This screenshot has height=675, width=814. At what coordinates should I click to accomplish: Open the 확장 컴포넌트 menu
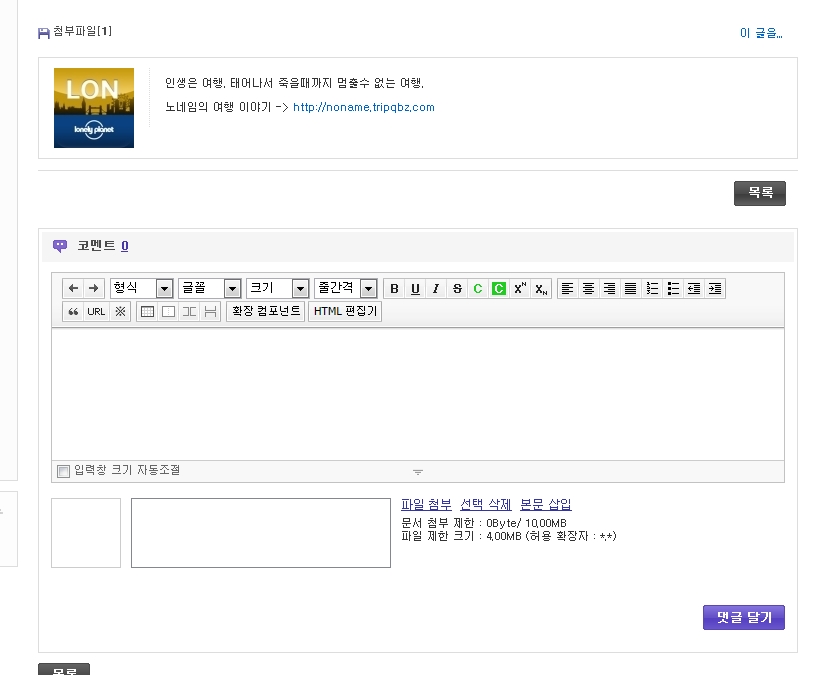[x=266, y=312]
